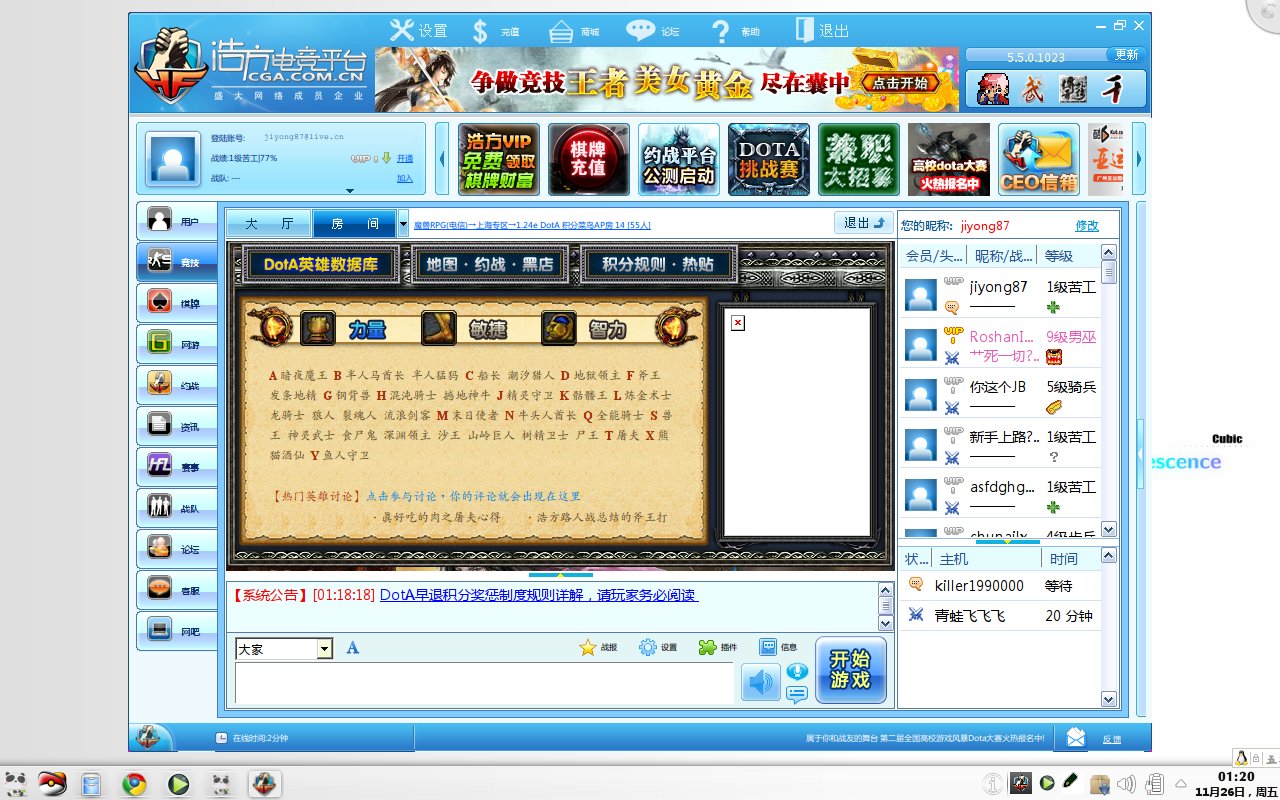
Task: Open 充值 recharge dollar icon
Action: pyautogui.click(x=495, y=31)
